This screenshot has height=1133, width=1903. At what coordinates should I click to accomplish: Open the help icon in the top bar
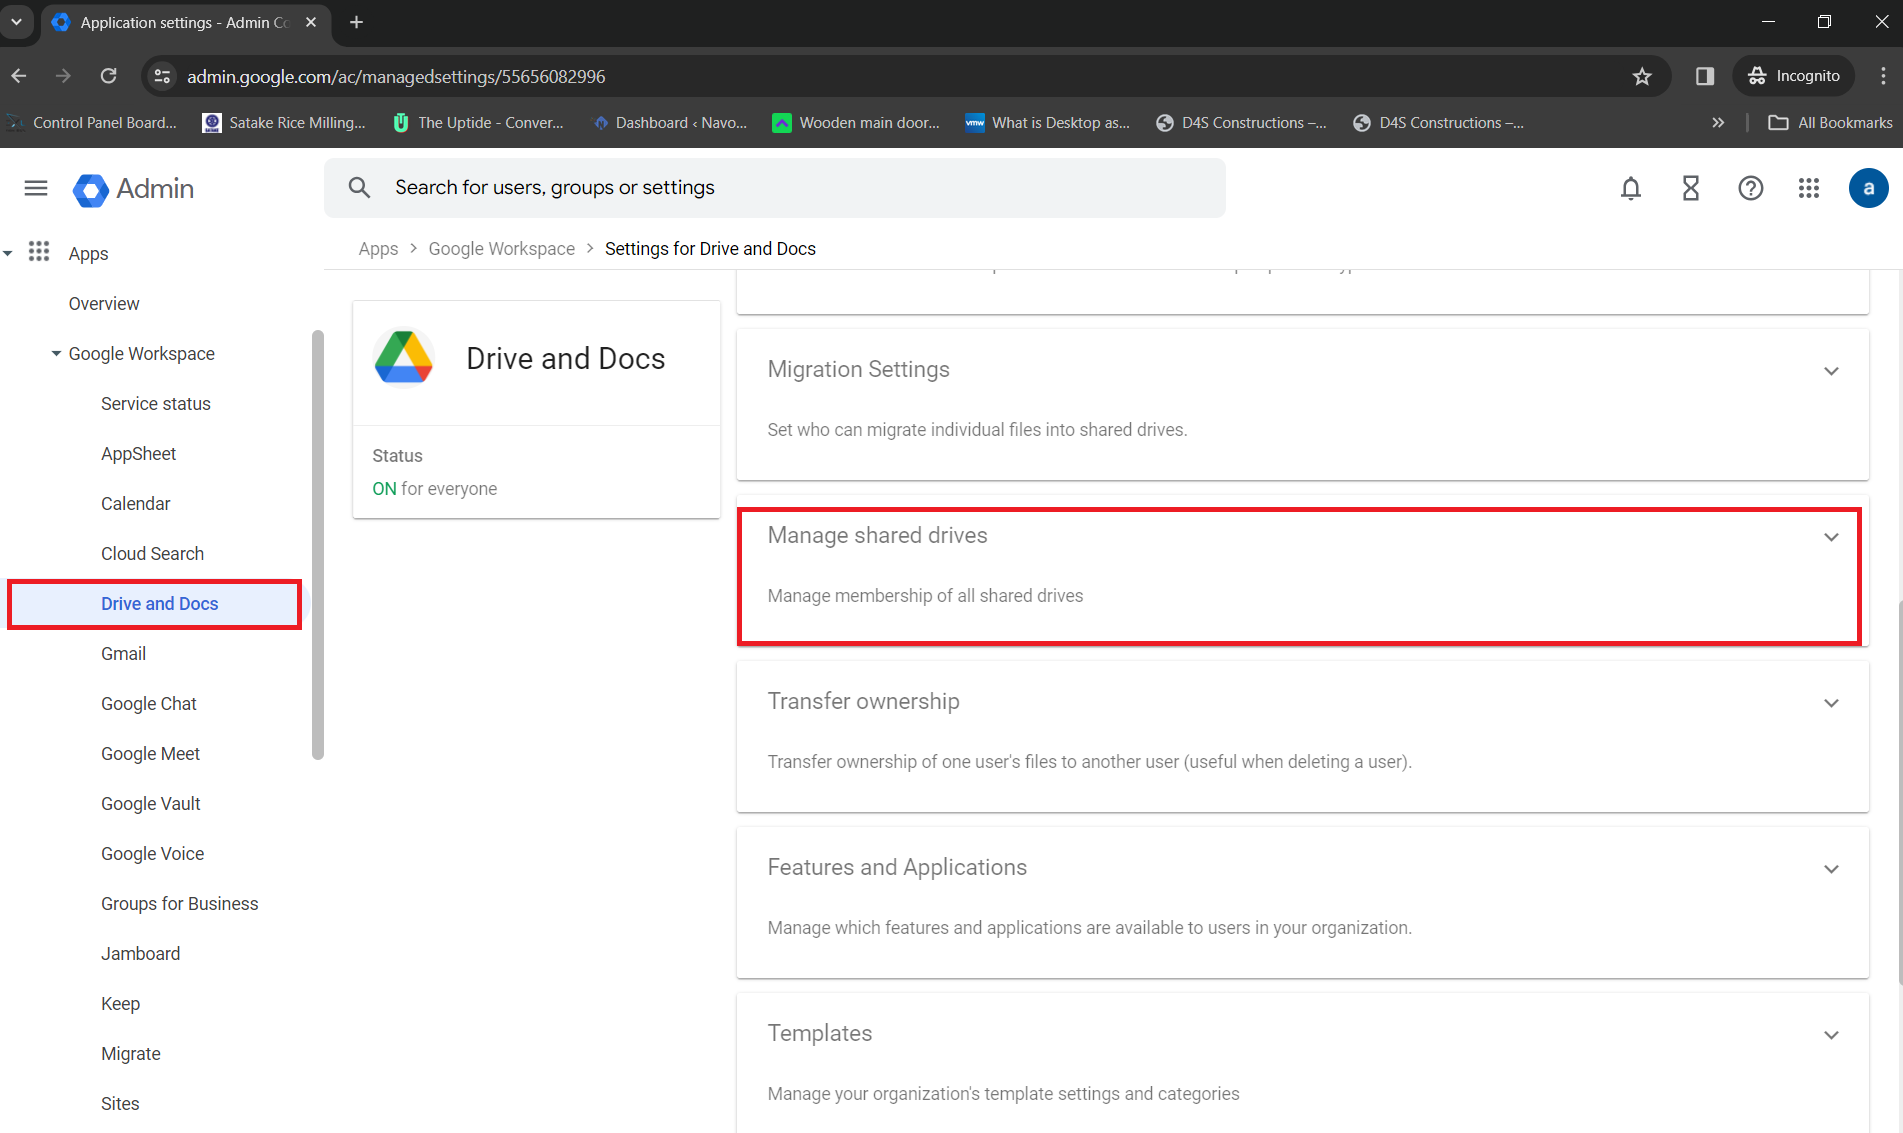(1751, 188)
